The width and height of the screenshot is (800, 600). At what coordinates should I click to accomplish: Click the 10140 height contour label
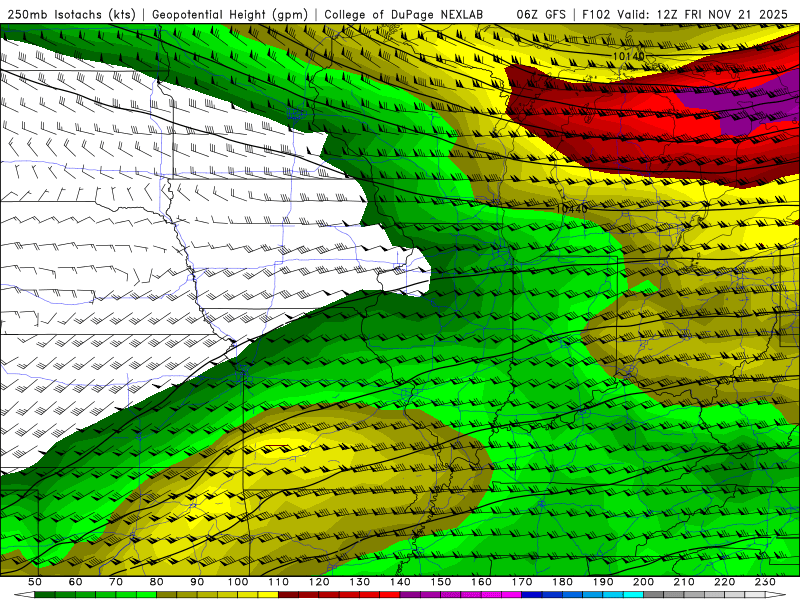tap(628, 56)
